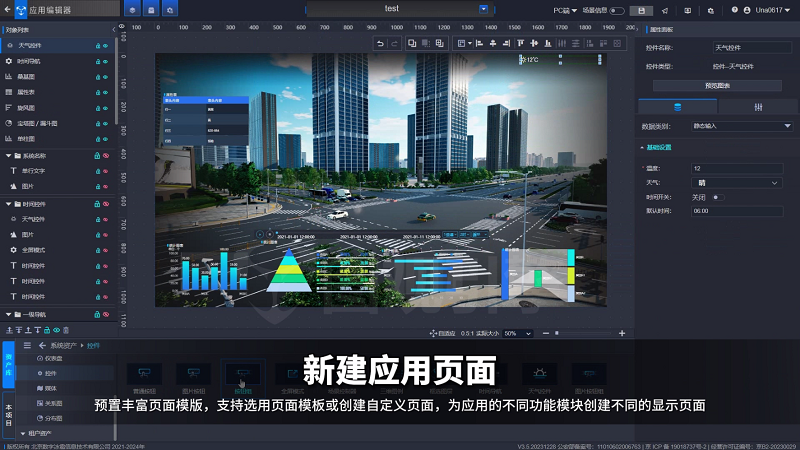Click back arrow before 系统资产 breadcrumb
The image size is (800, 450).
[42, 345]
